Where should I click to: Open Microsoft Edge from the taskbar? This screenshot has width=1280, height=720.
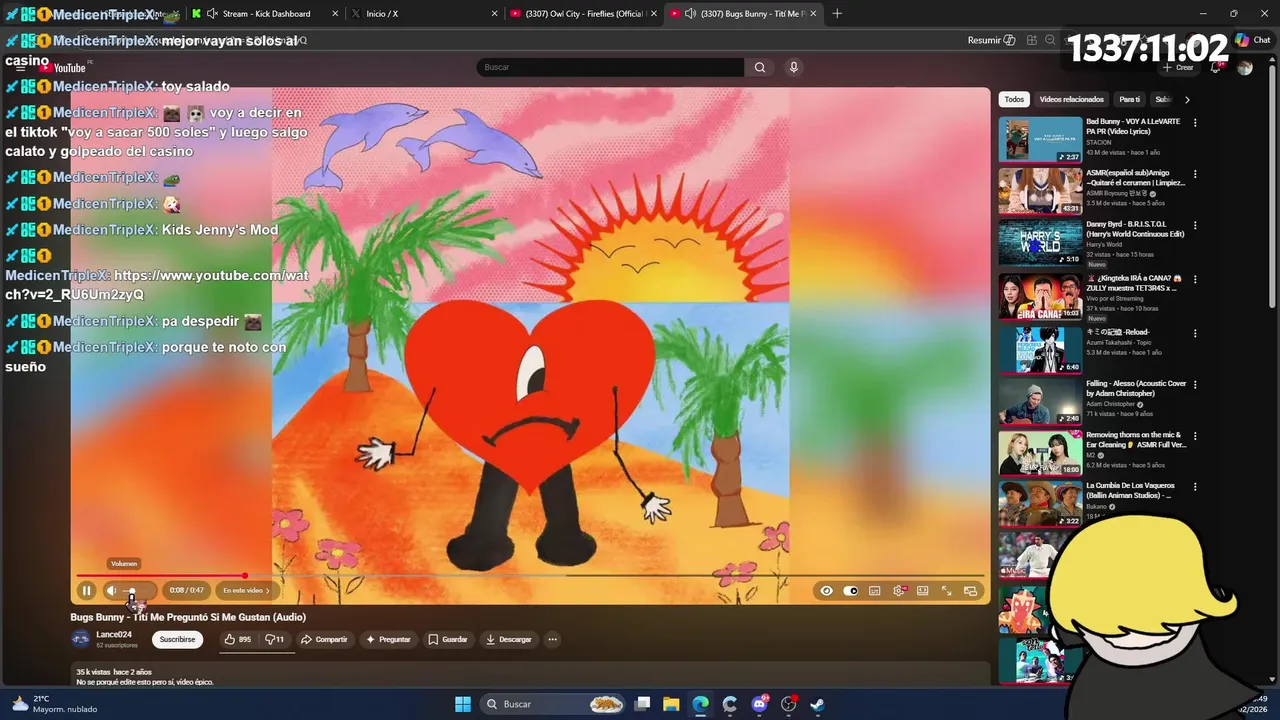tap(700, 704)
